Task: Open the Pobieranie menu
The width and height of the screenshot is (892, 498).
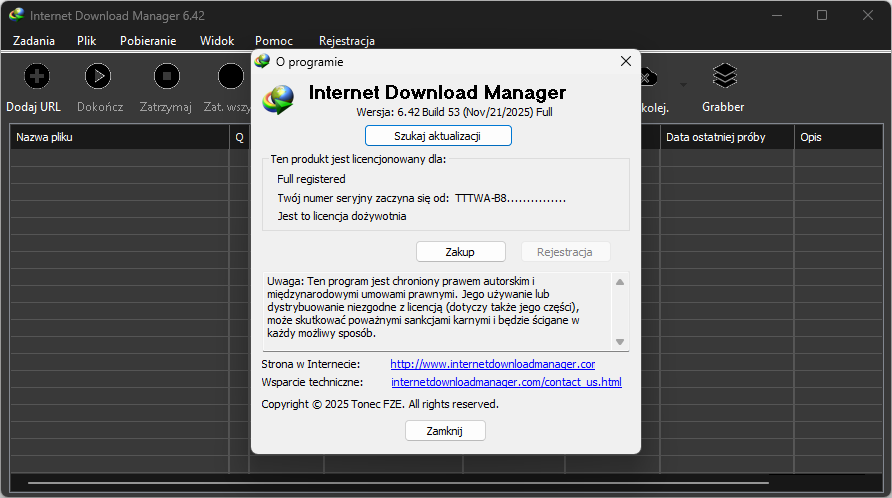Action: pyautogui.click(x=148, y=41)
